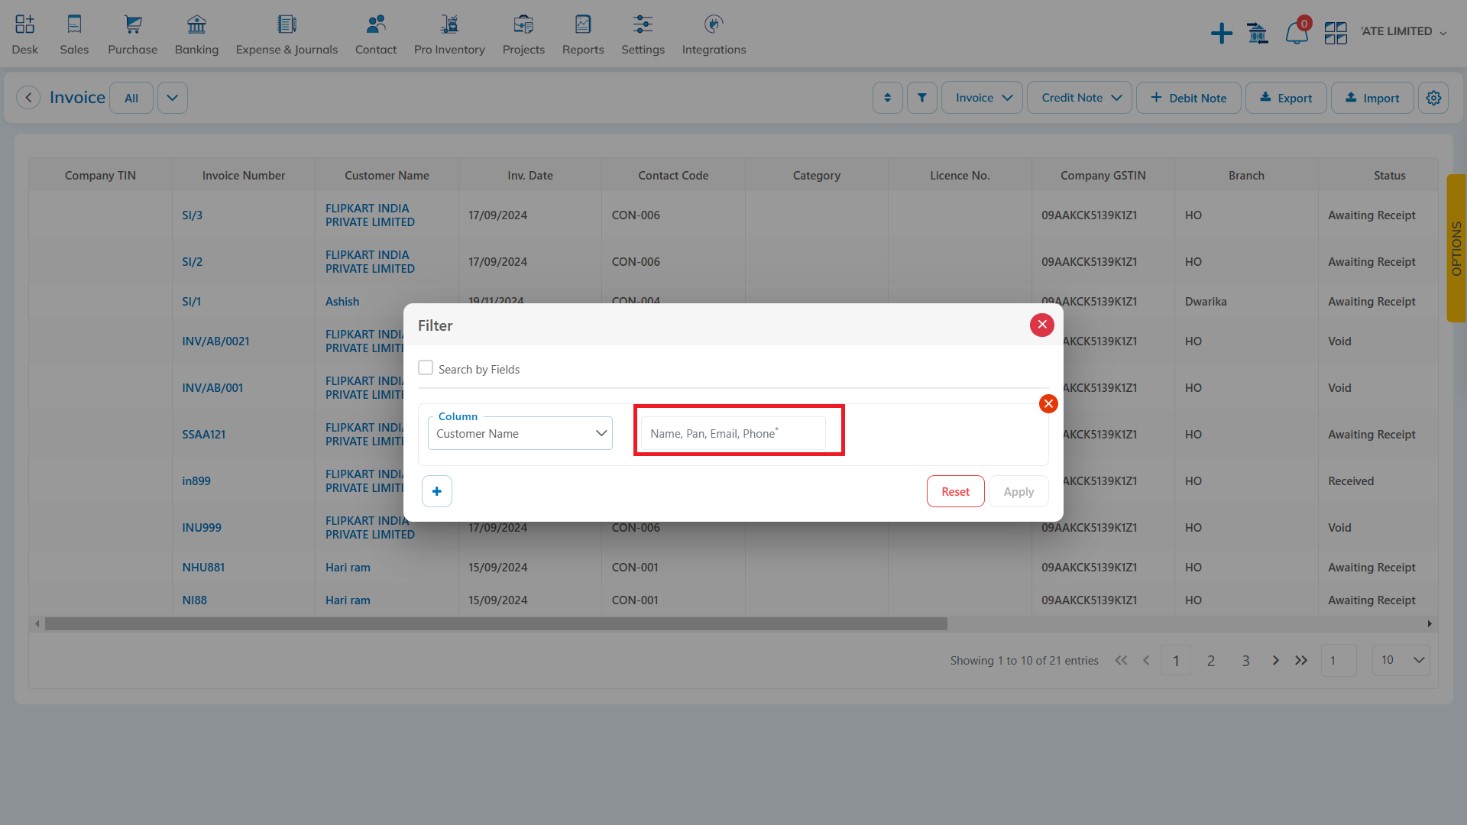The width and height of the screenshot is (1467, 825).
Task: Open the Projects module icon
Action: [x=523, y=33]
